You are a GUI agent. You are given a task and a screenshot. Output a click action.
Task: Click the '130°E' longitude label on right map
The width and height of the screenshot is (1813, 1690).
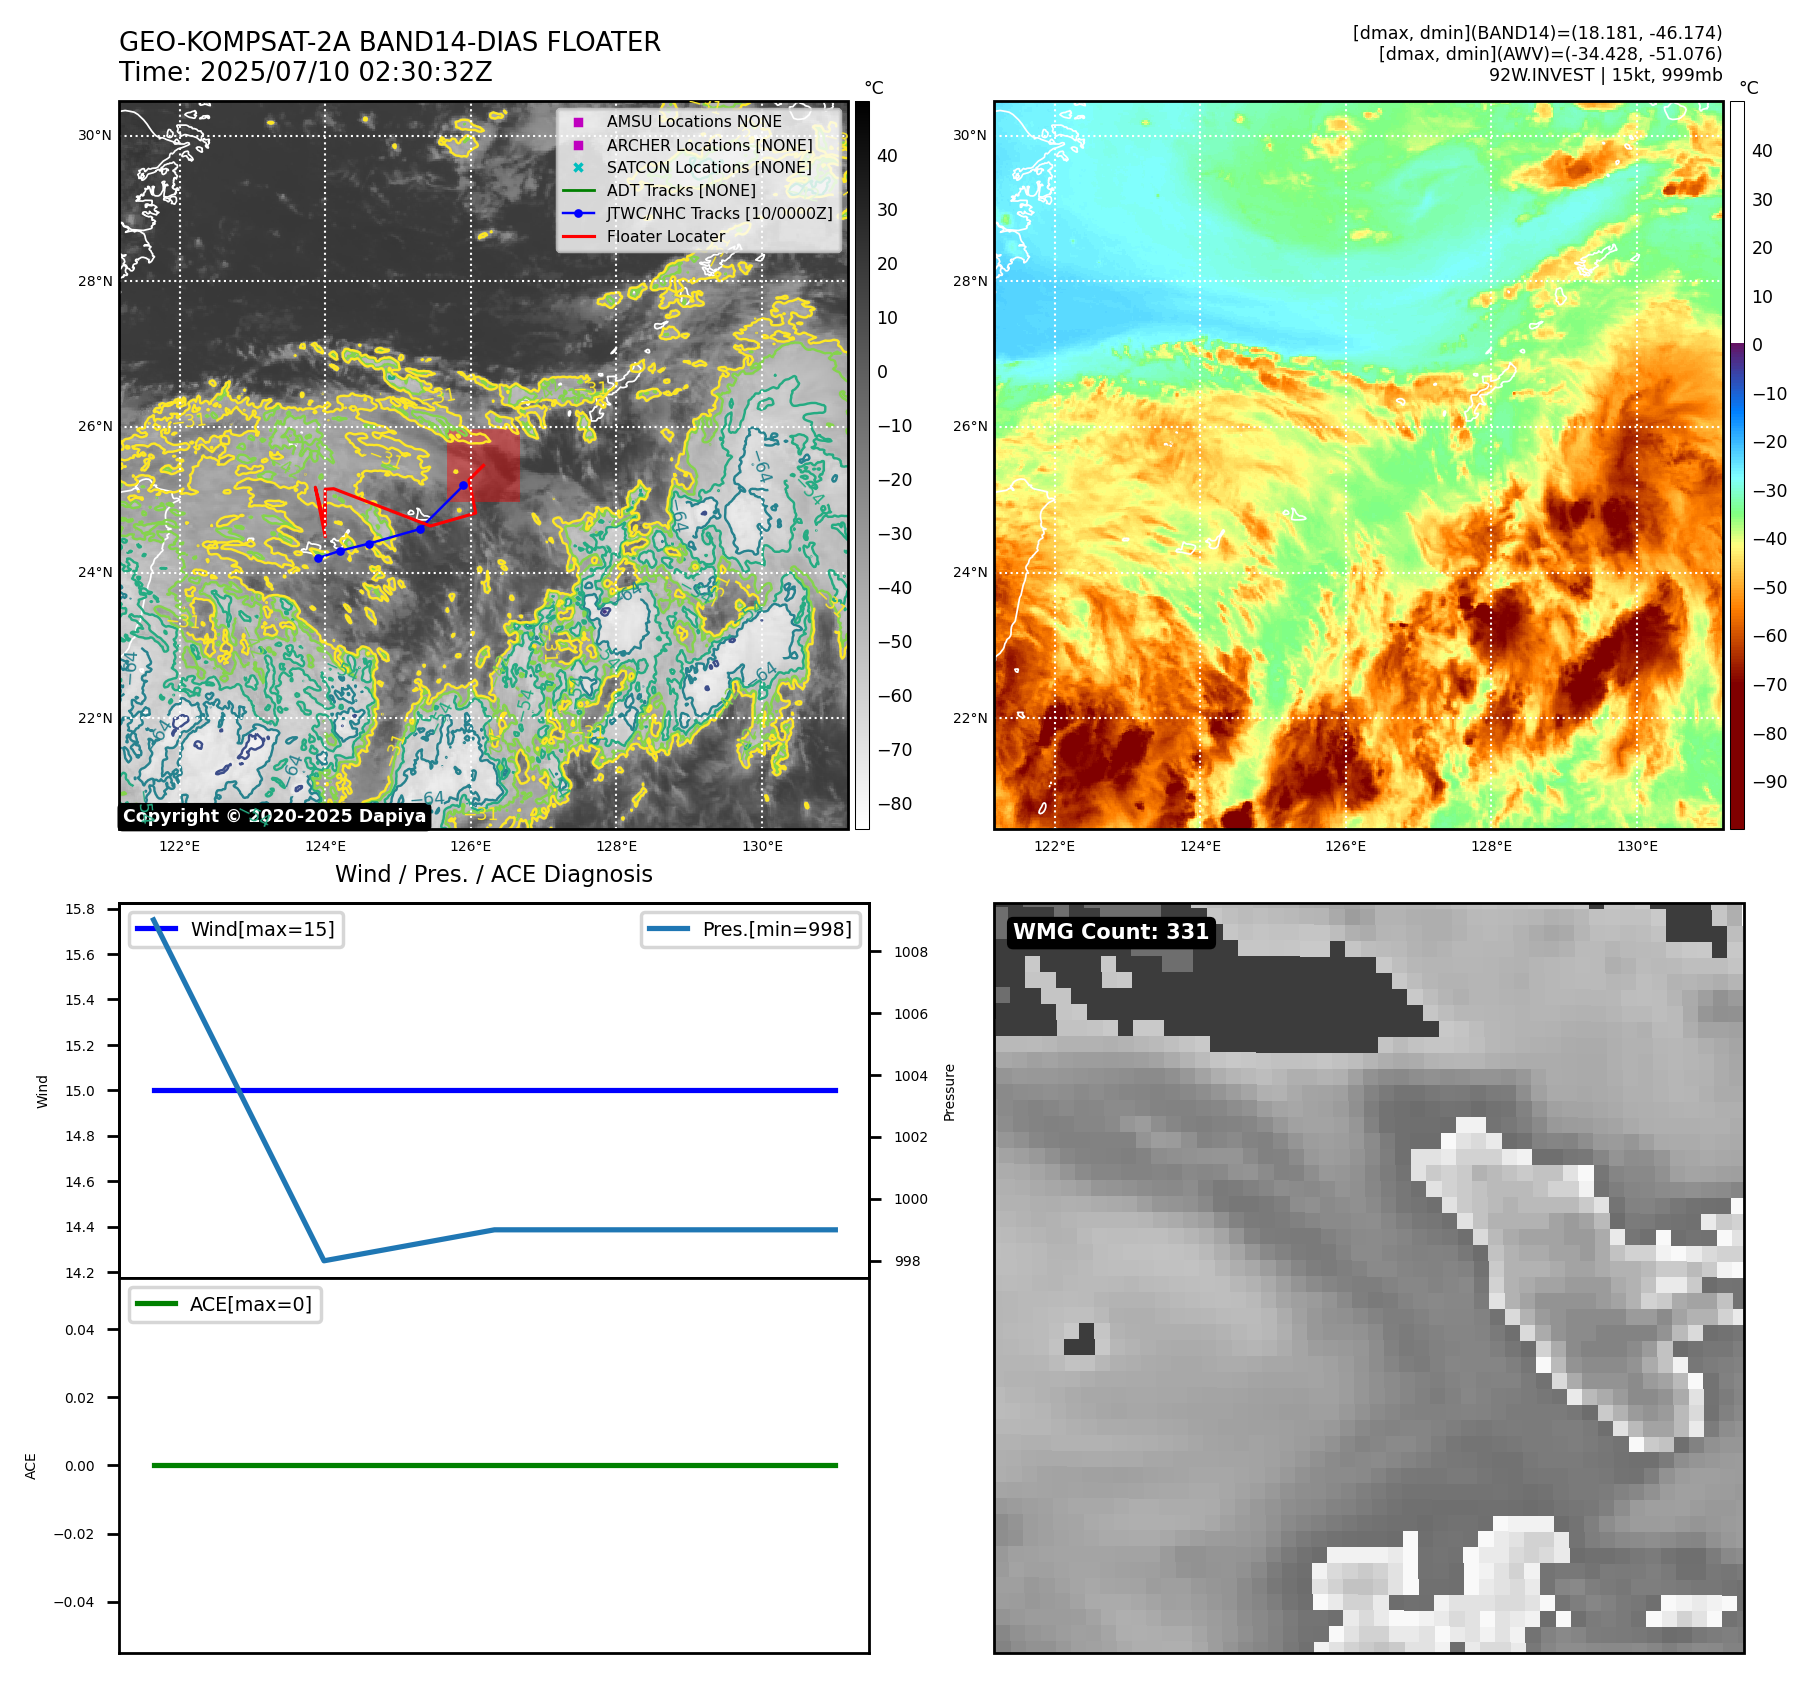click(x=1637, y=846)
